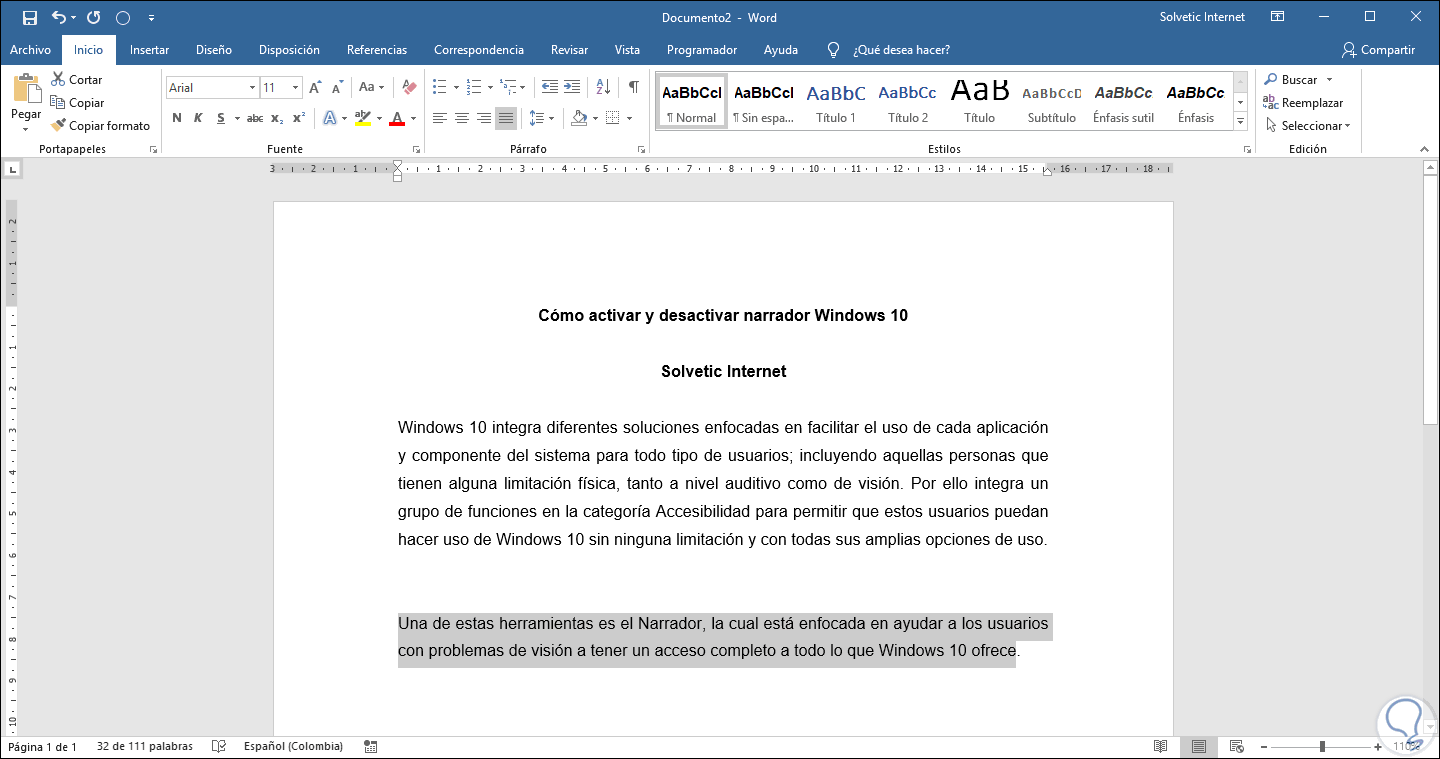The width and height of the screenshot is (1440, 759).
Task: Toggle strikethrough formatting
Action: point(255,118)
